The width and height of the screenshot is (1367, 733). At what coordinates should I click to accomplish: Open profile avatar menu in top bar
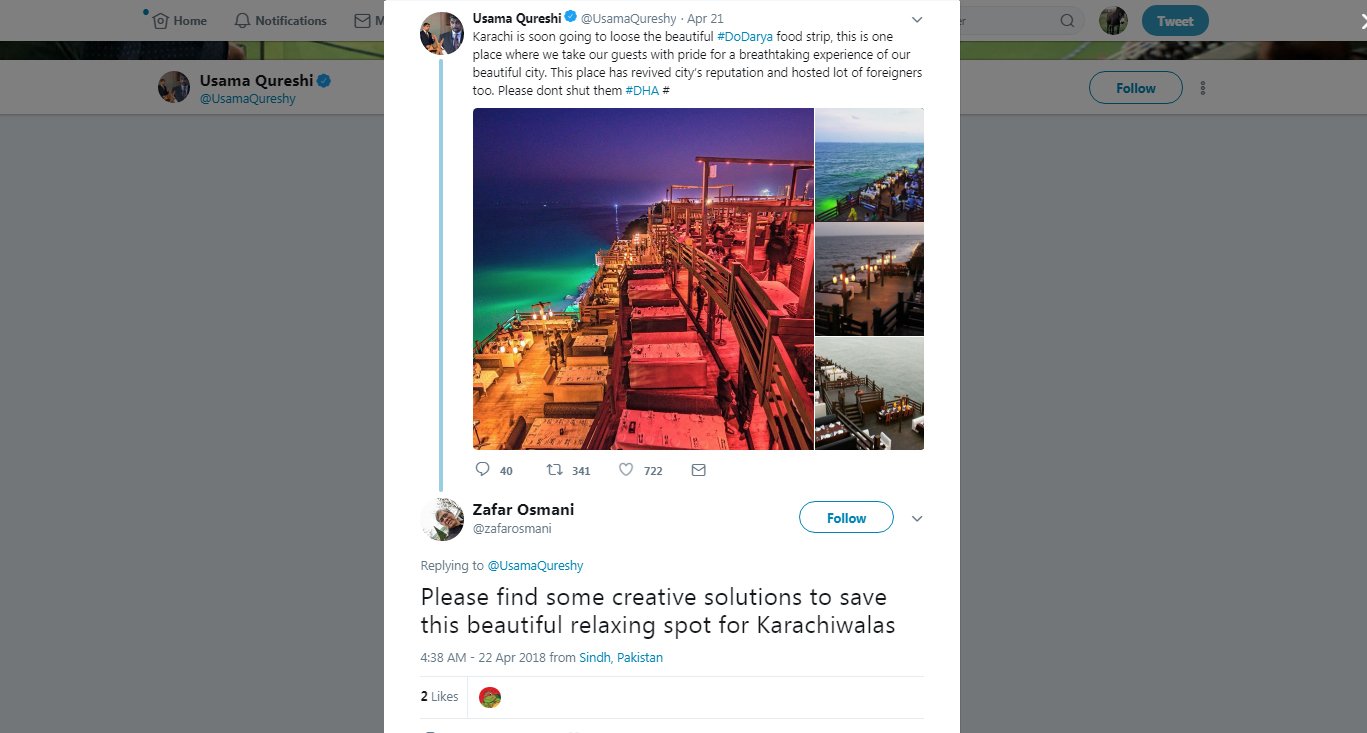tap(1113, 21)
